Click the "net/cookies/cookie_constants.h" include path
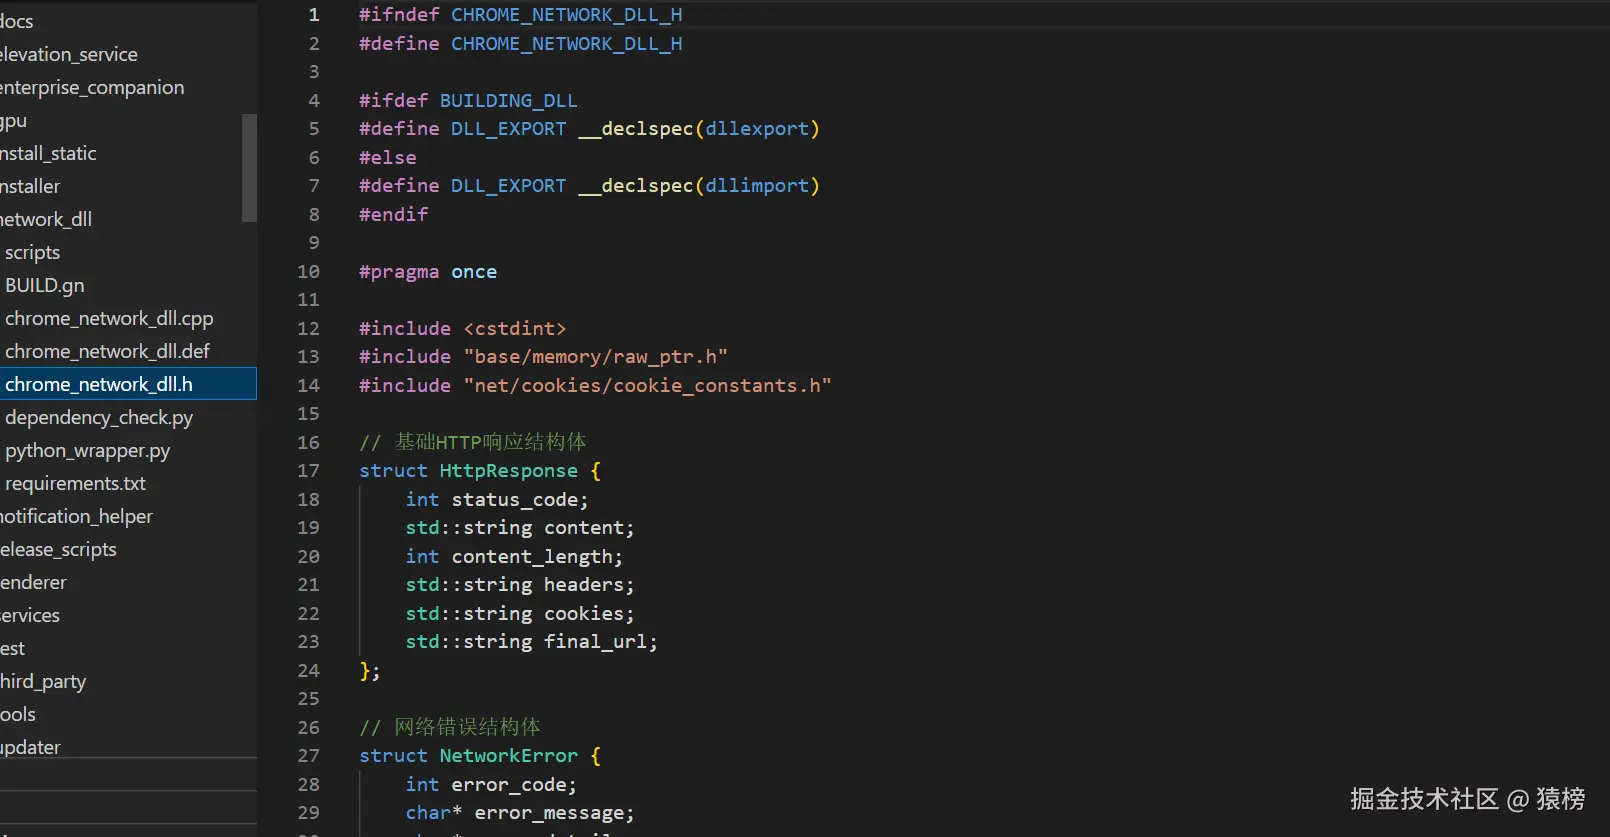 point(647,386)
